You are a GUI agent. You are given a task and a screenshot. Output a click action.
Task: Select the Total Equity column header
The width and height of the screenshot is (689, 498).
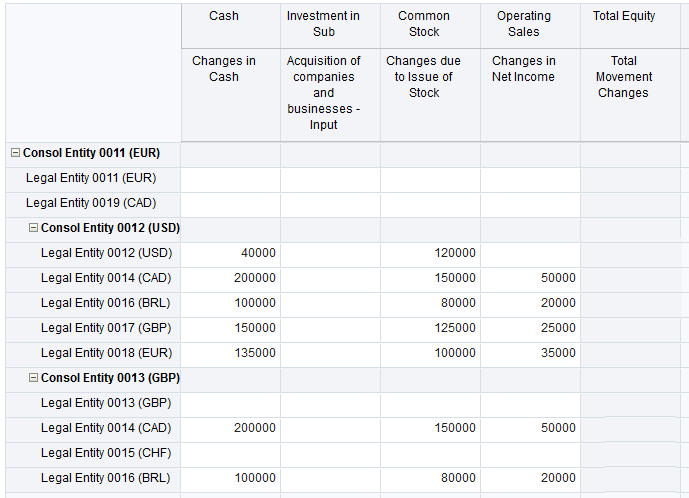point(631,25)
